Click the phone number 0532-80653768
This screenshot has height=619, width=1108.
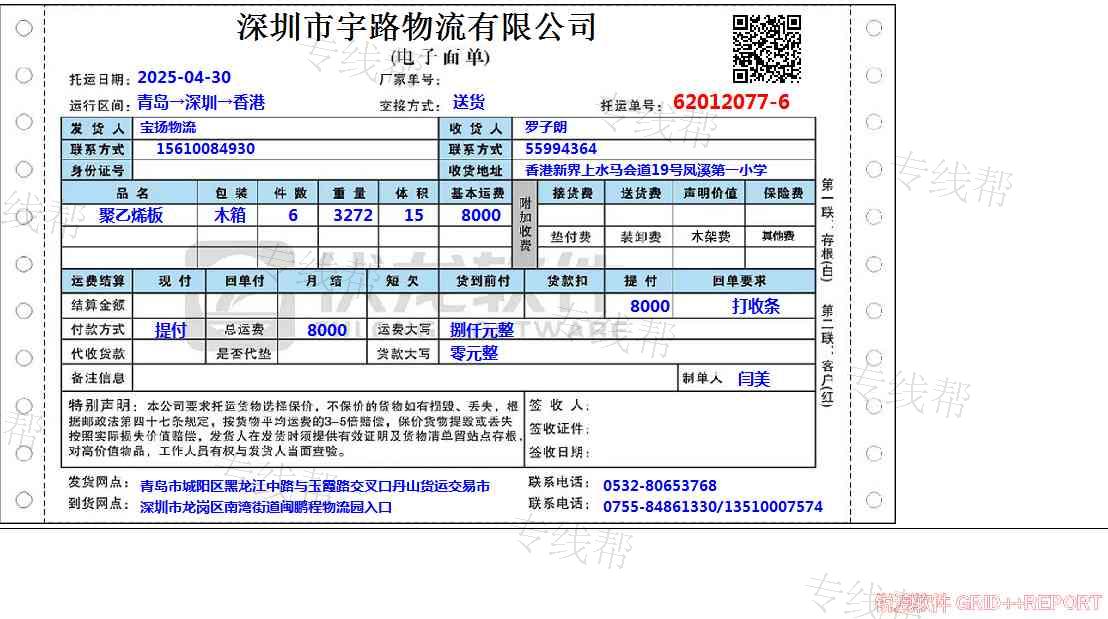[659, 486]
